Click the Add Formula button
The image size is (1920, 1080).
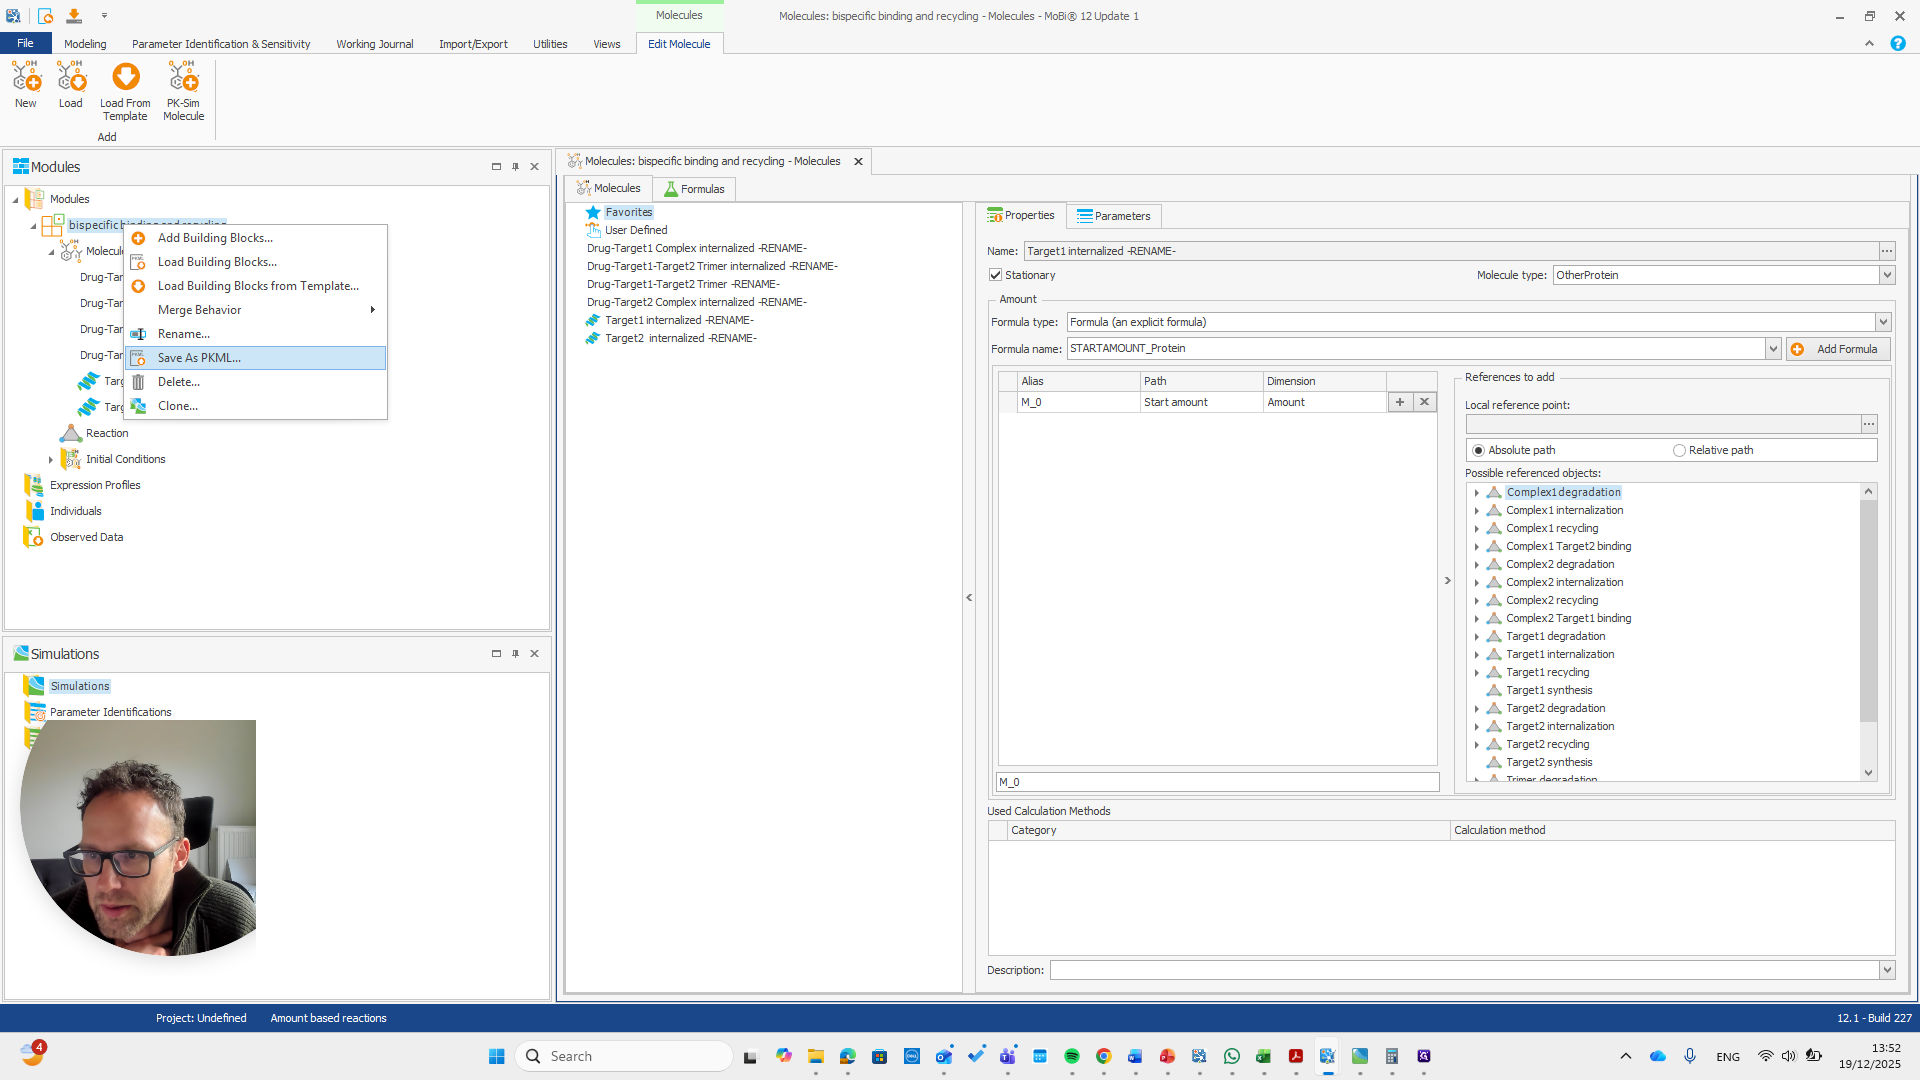[1838, 349]
